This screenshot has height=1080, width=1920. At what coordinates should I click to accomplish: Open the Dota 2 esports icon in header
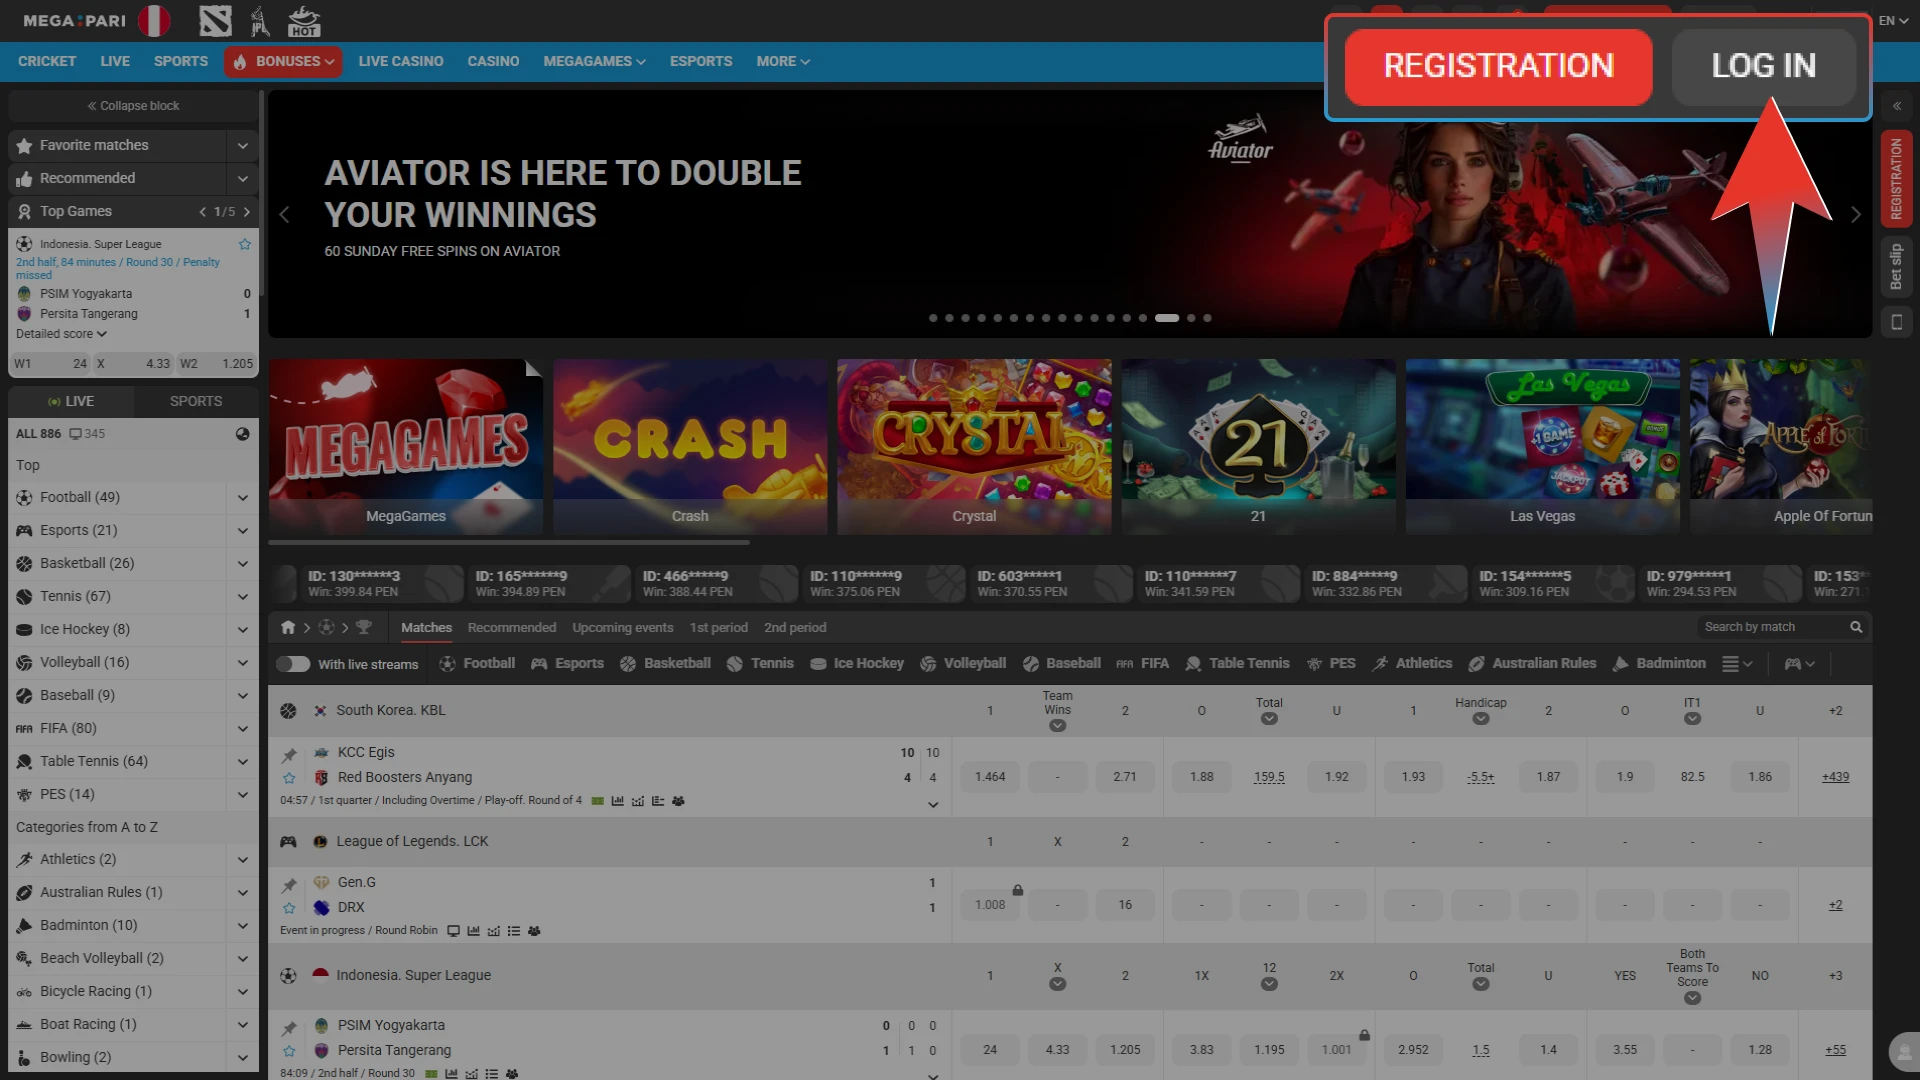215,20
